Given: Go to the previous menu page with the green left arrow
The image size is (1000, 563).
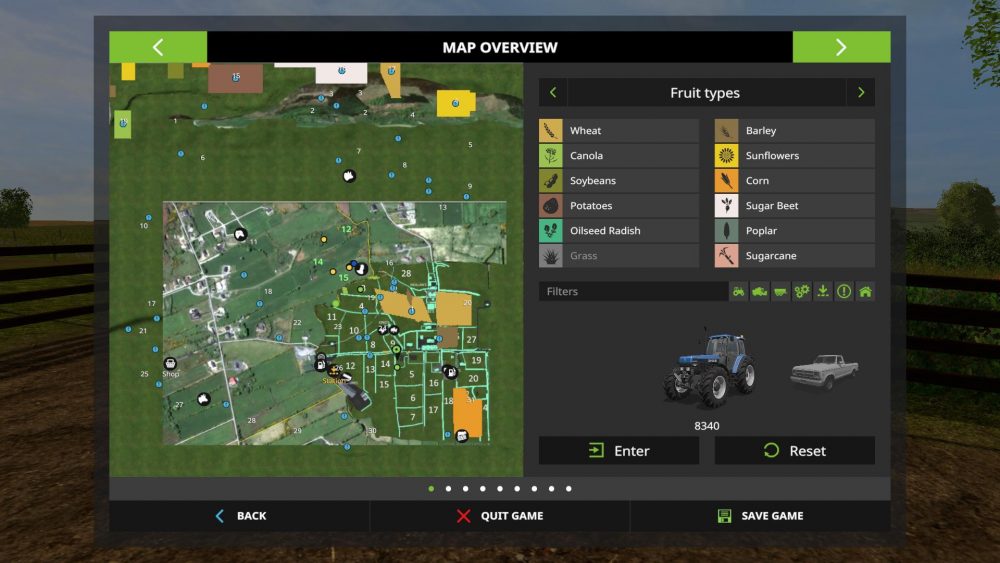Looking at the screenshot, I should tap(158, 47).
